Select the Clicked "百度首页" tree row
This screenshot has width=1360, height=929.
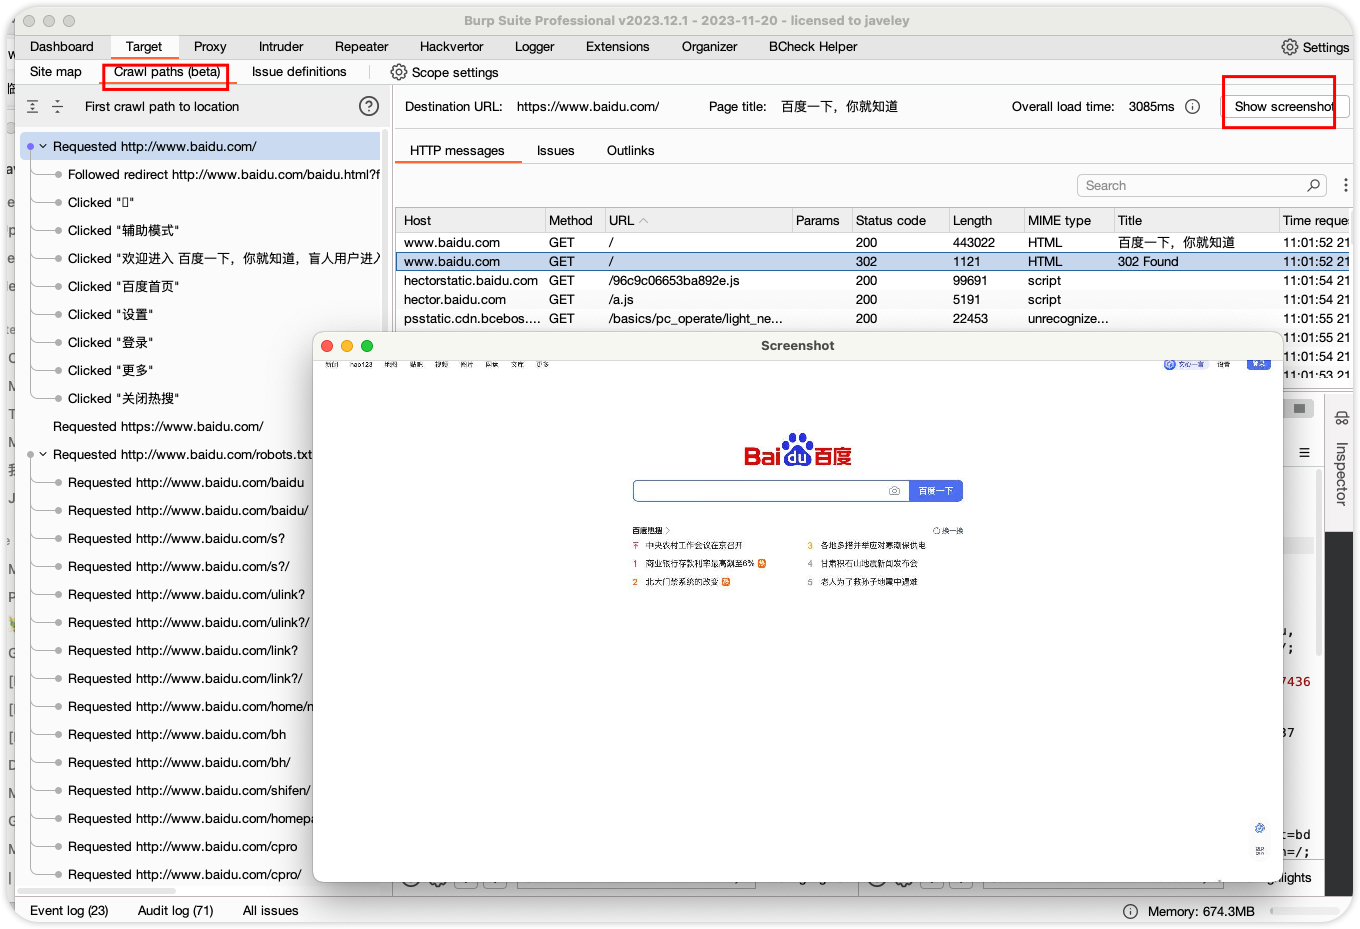click(123, 287)
